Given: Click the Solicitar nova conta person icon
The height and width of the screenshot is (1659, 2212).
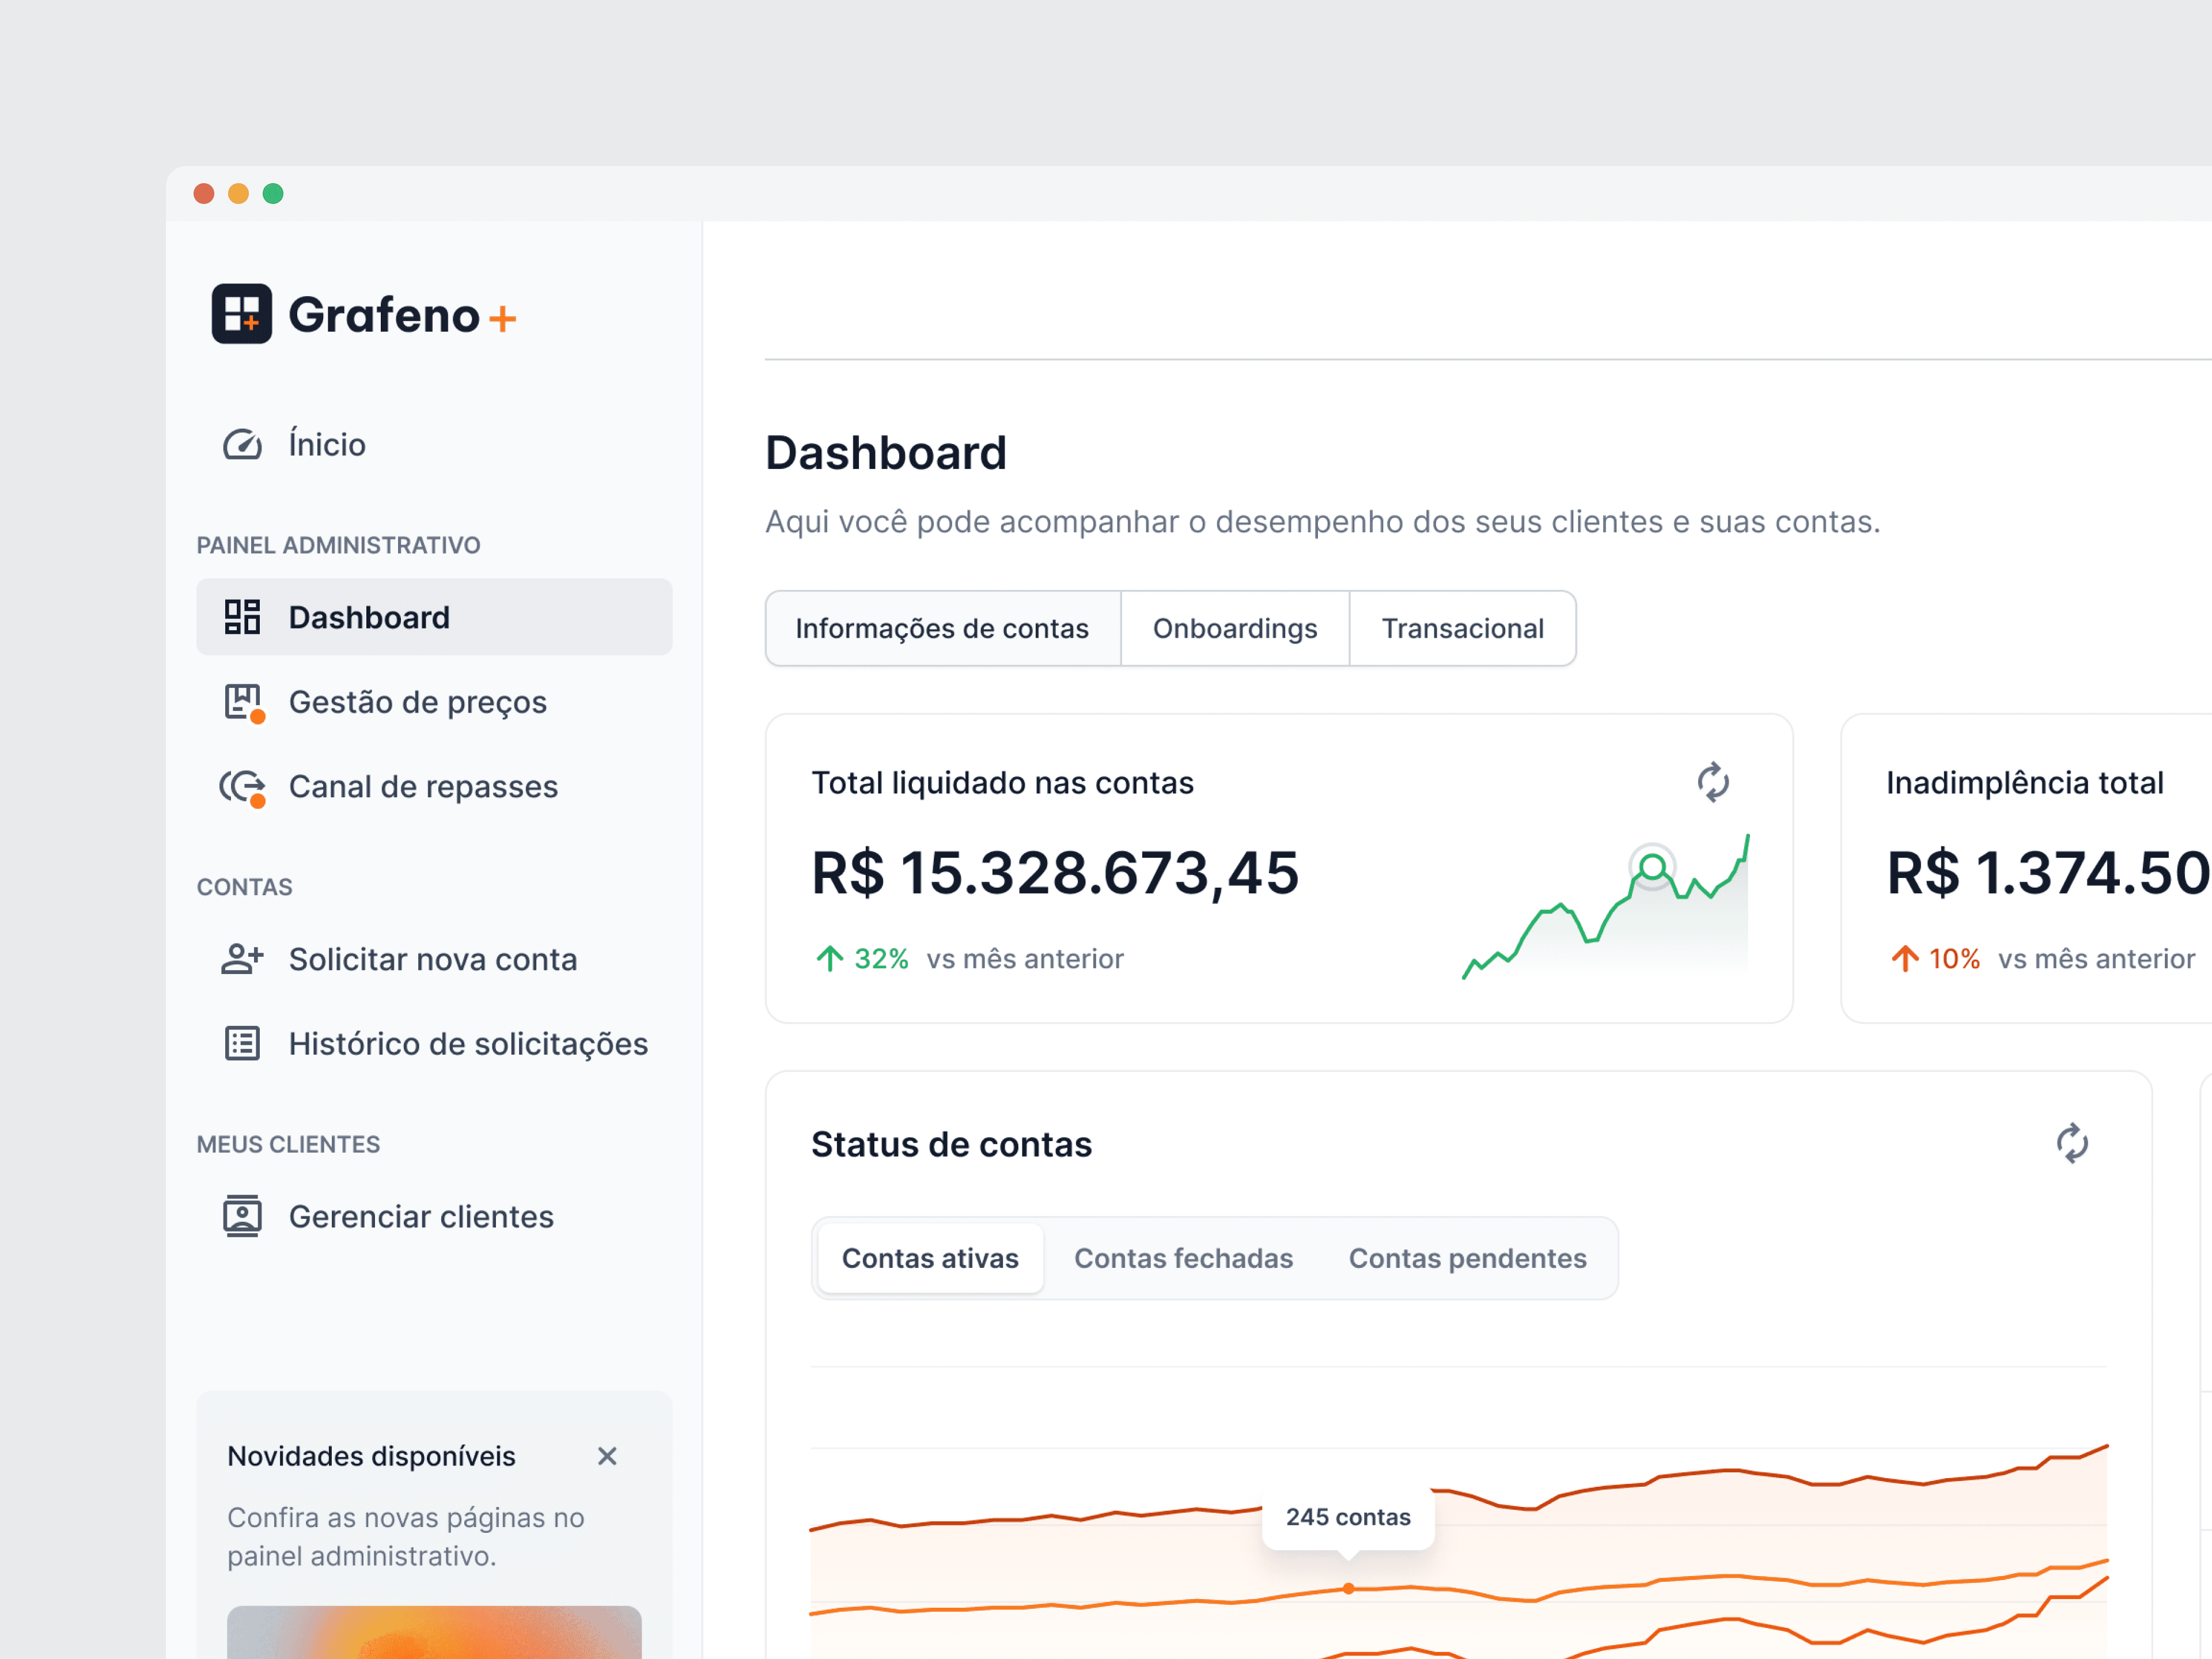Looking at the screenshot, I should (x=242, y=959).
